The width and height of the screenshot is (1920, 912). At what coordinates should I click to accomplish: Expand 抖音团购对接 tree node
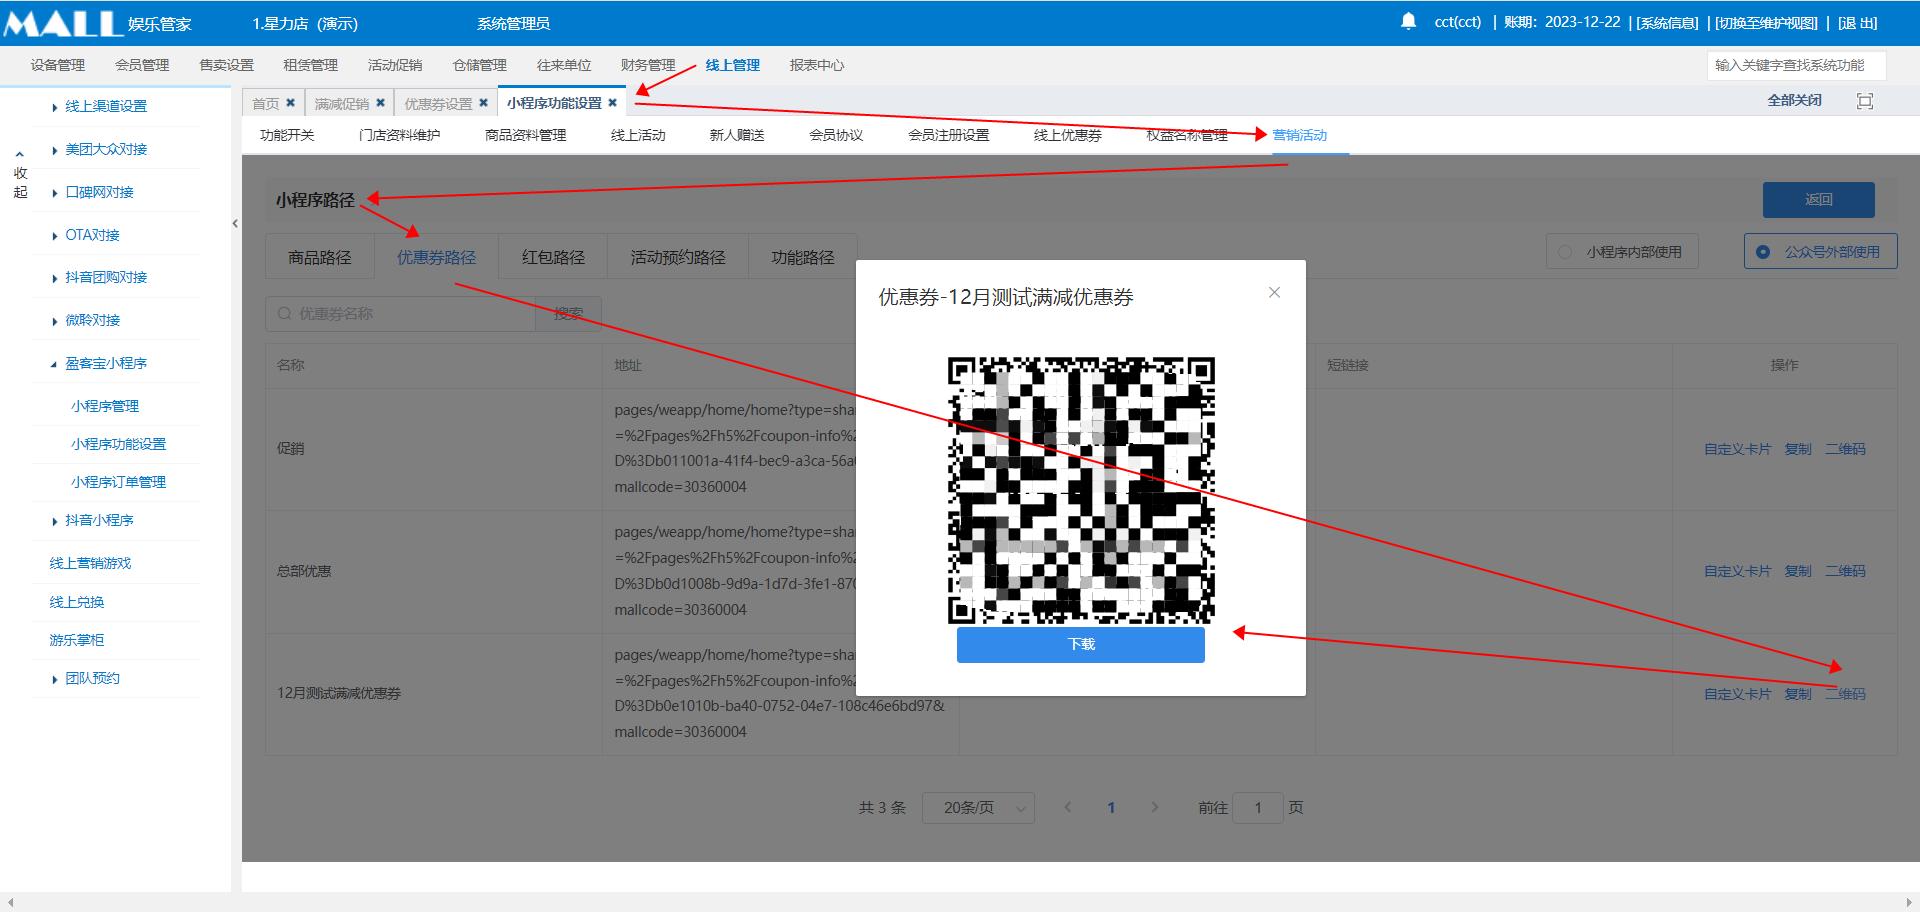tap(54, 278)
